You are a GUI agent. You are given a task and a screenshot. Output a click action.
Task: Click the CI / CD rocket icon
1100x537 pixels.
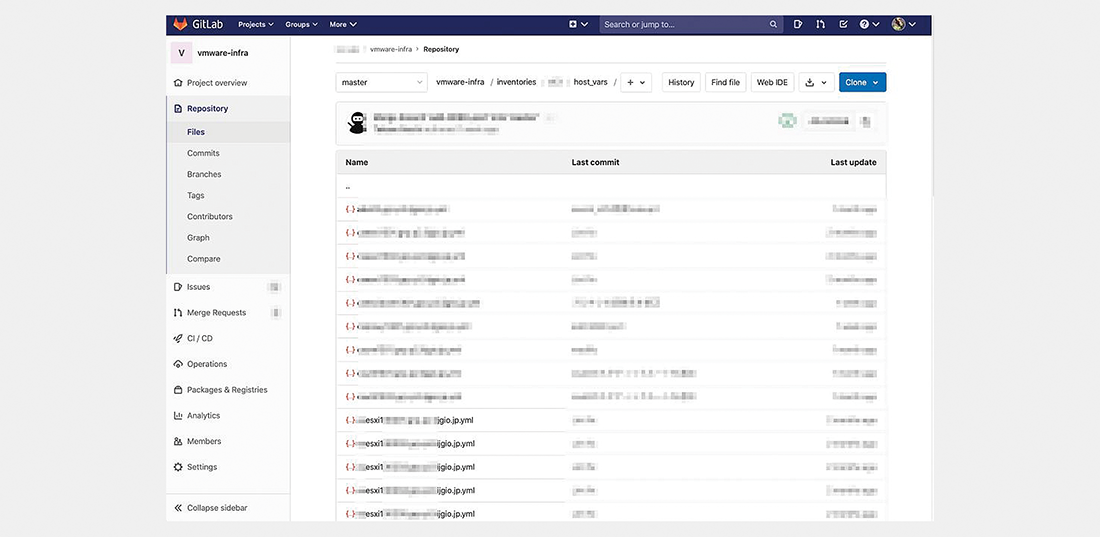(178, 339)
